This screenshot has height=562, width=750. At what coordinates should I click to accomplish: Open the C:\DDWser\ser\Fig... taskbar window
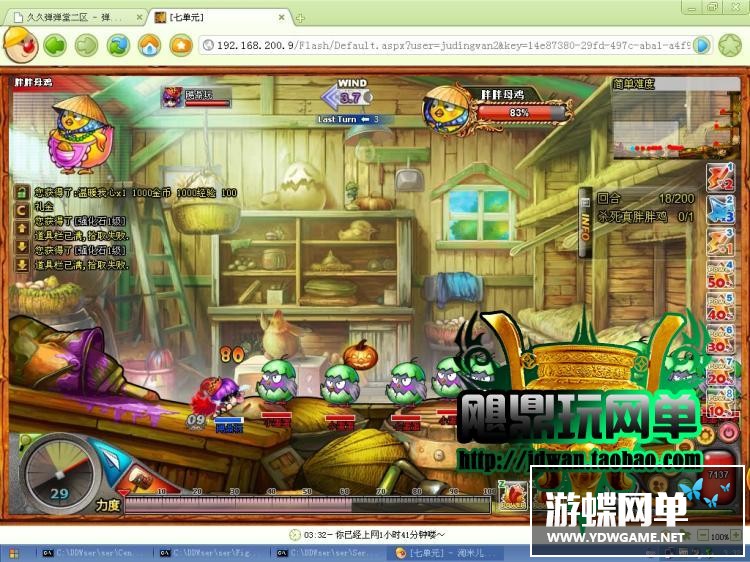pos(210,553)
